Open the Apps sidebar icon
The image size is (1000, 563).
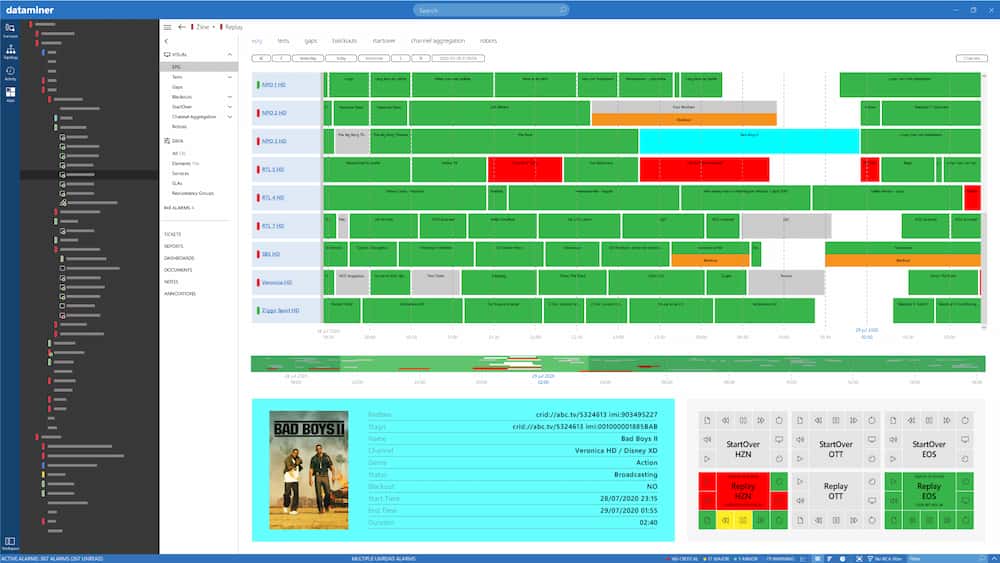click(x=10, y=95)
